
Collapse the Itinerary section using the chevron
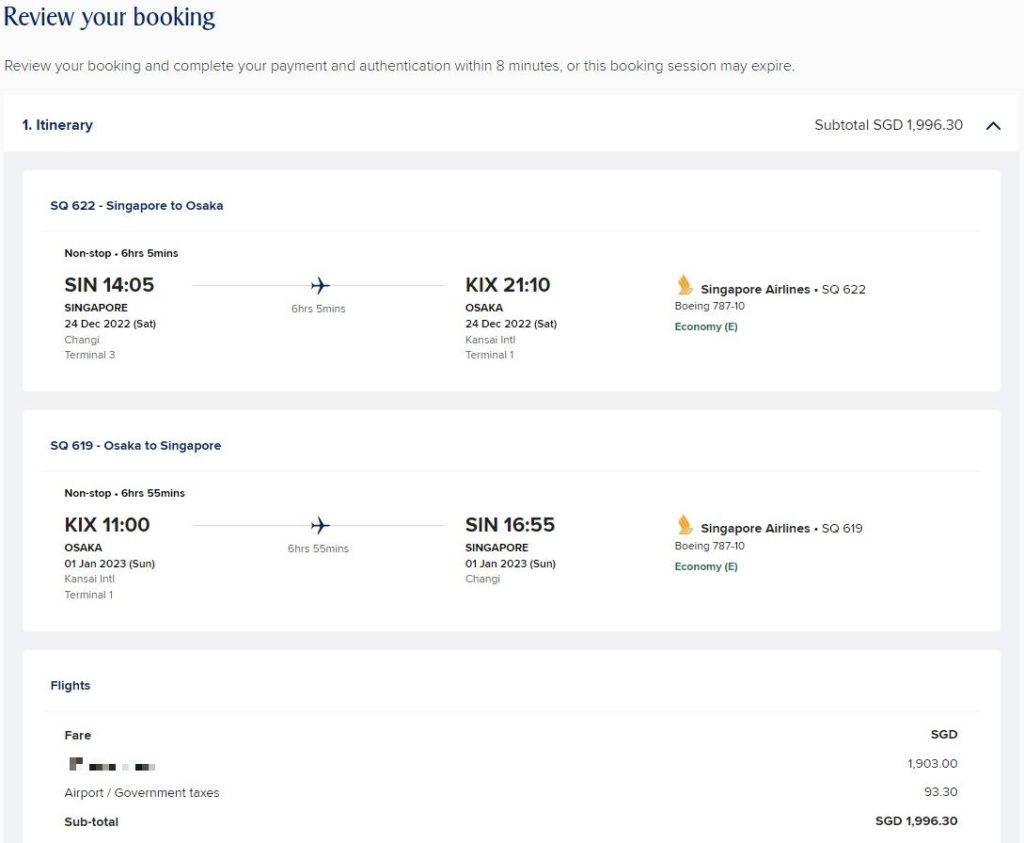point(993,125)
